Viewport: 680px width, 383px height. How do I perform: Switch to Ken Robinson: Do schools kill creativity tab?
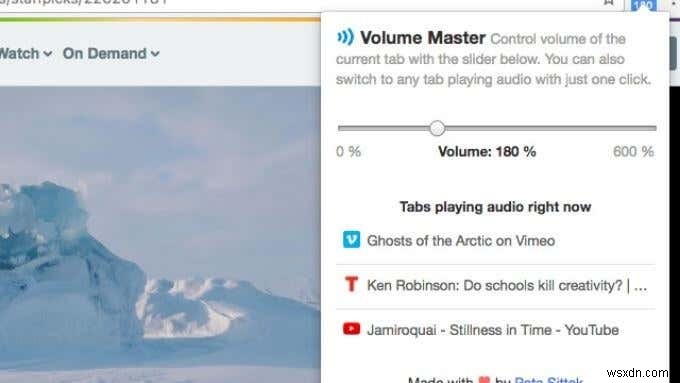click(x=496, y=286)
